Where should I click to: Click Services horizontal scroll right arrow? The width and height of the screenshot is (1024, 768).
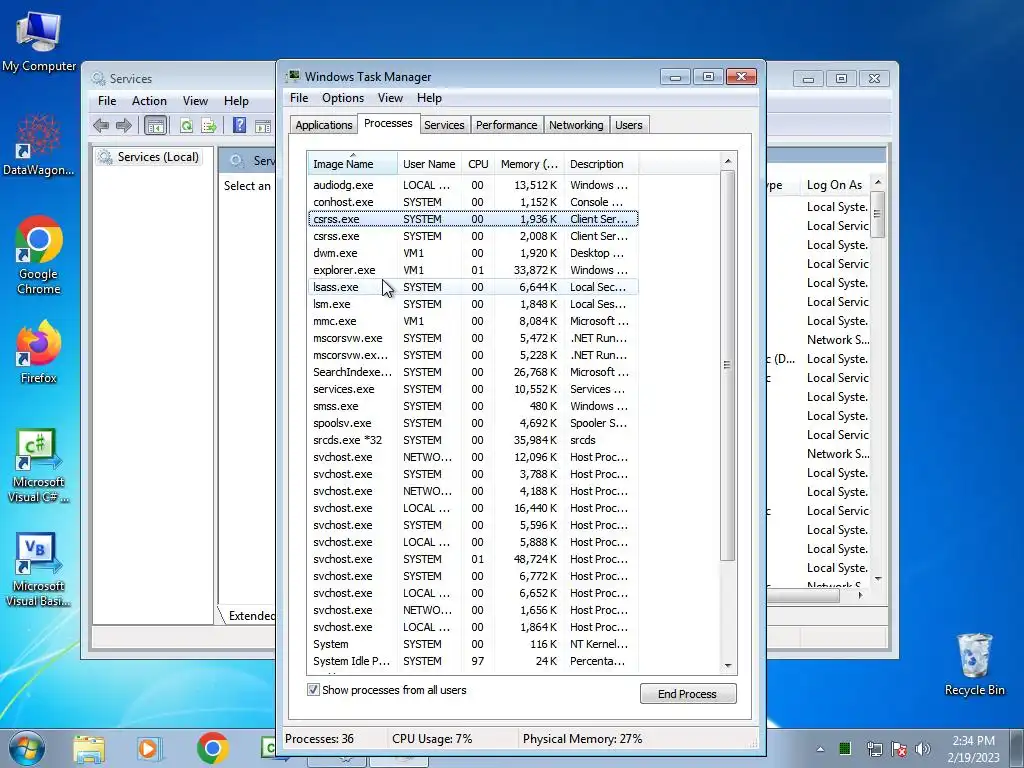tap(861, 596)
